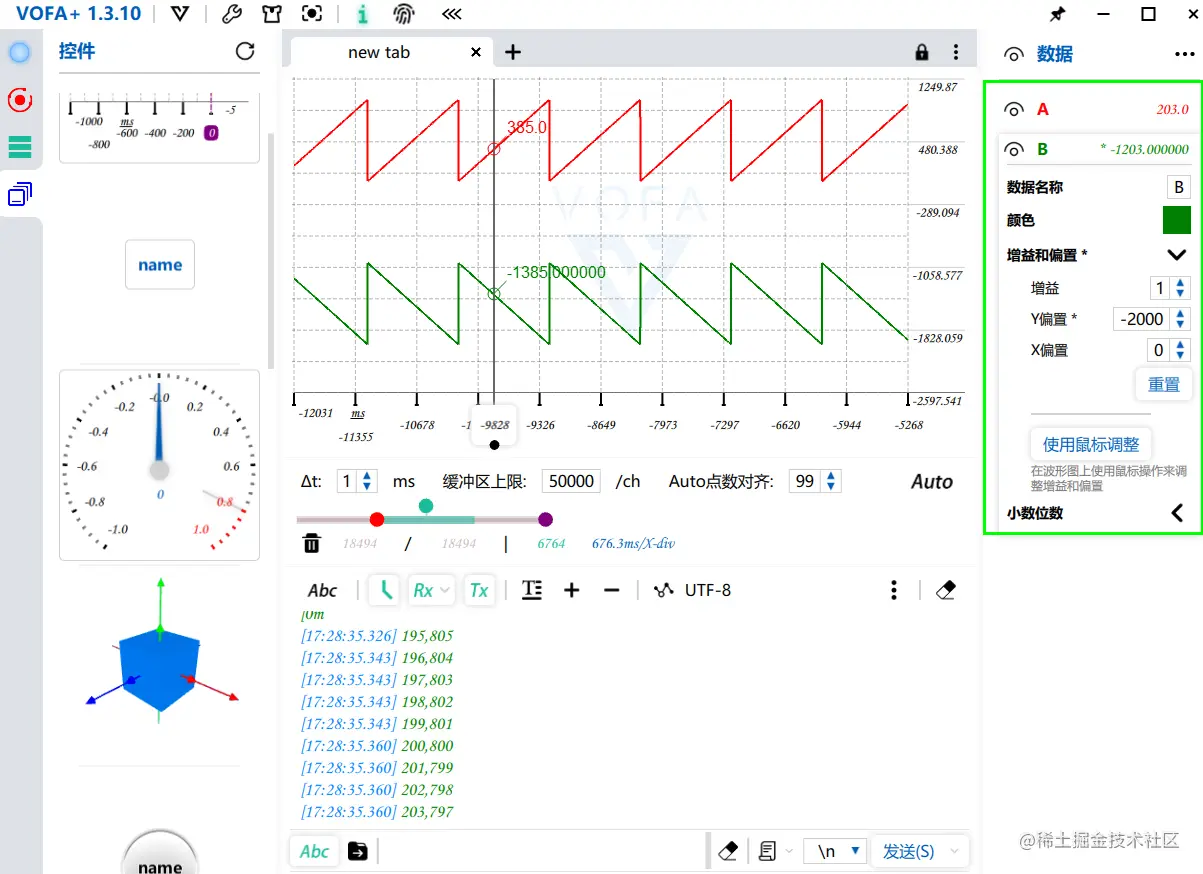
Task: Adjust the Auto点数对齐 stepper arrows
Action: click(831, 481)
